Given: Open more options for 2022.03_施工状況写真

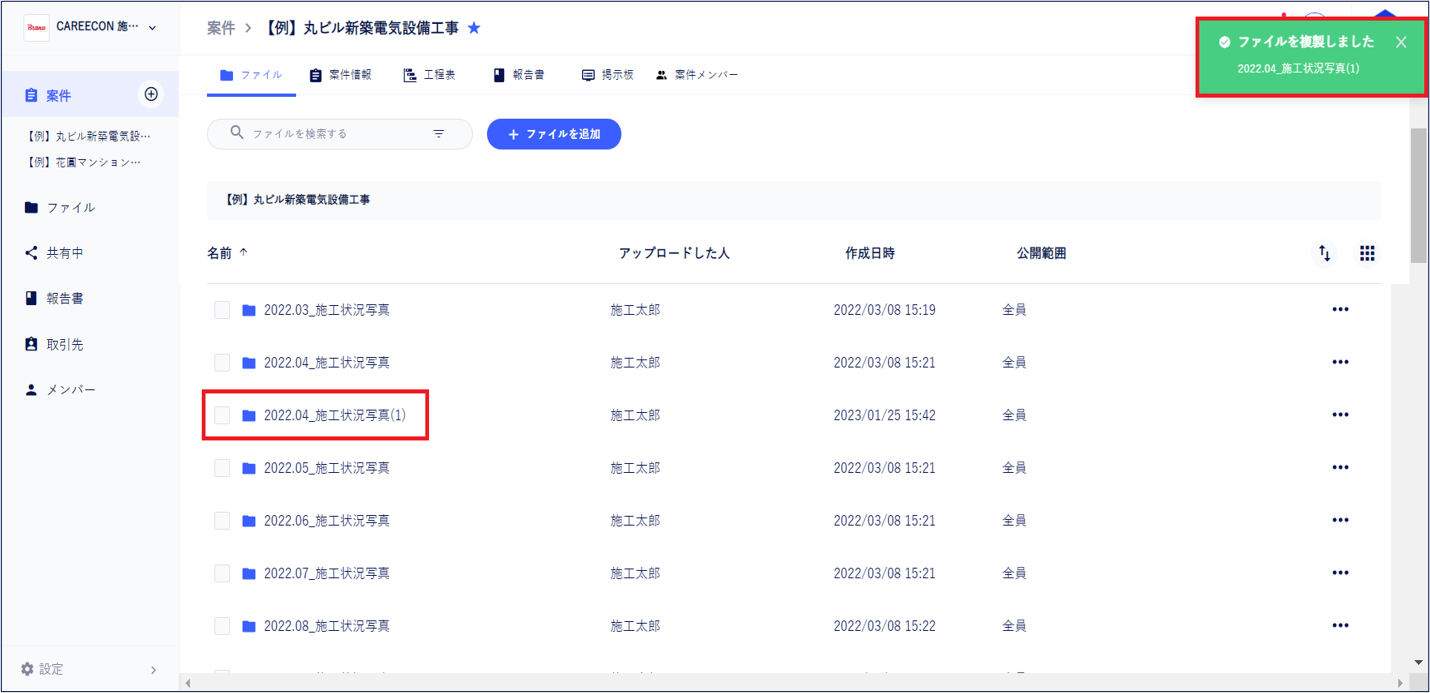Looking at the screenshot, I should click(1340, 310).
